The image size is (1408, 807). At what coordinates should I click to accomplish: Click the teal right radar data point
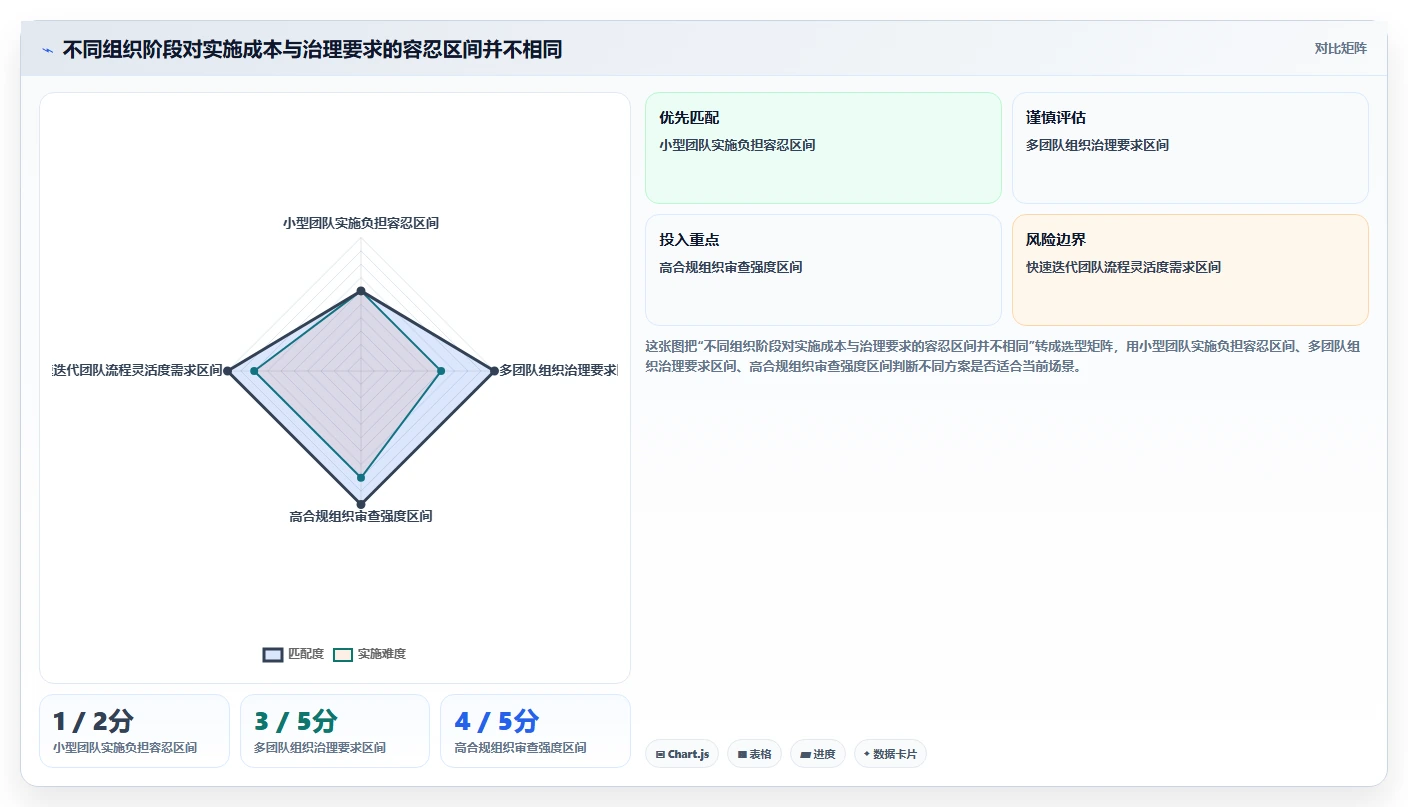click(x=441, y=371)
